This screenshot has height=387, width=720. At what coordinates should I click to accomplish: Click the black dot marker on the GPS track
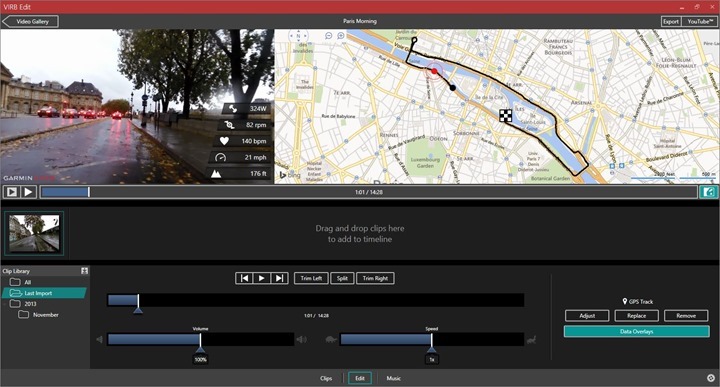452,88
